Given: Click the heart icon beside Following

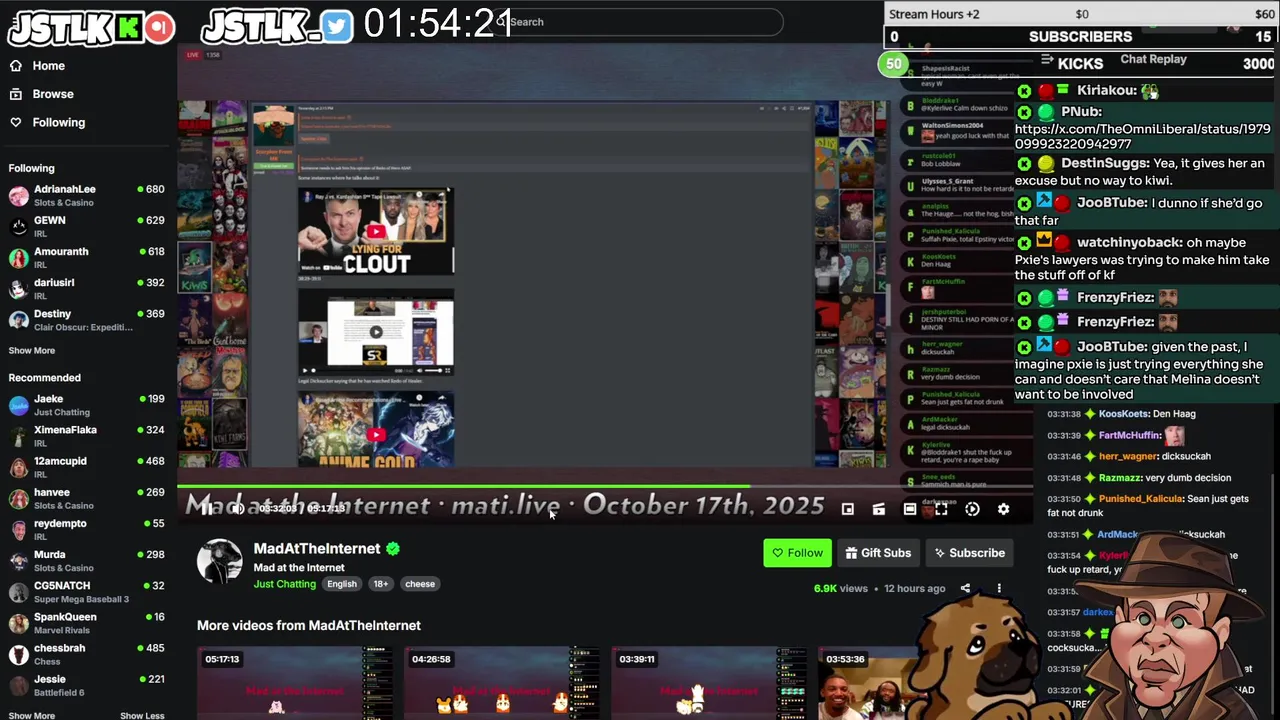Looking at the screenshot, I should coord(15,122).
